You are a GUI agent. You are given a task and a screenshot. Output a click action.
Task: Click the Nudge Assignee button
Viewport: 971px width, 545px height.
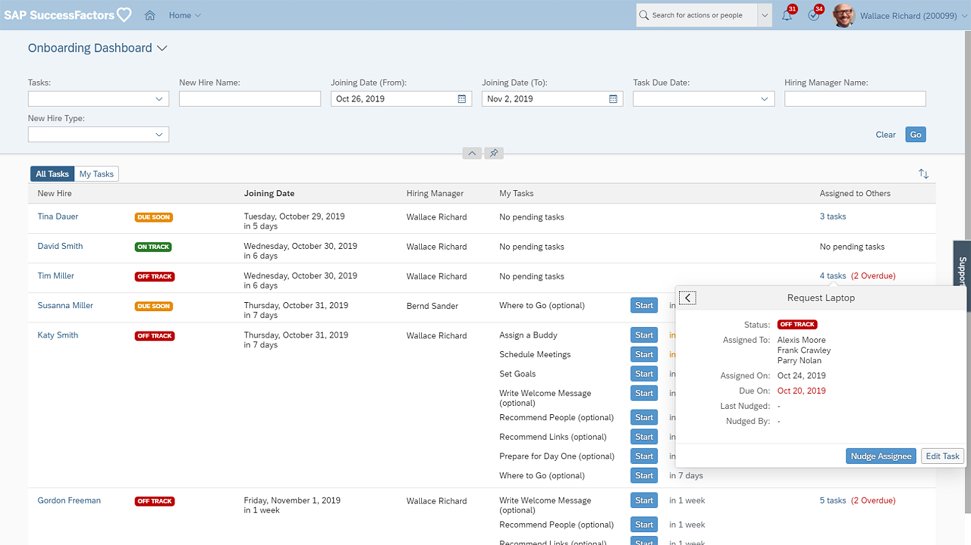point(880,456)
